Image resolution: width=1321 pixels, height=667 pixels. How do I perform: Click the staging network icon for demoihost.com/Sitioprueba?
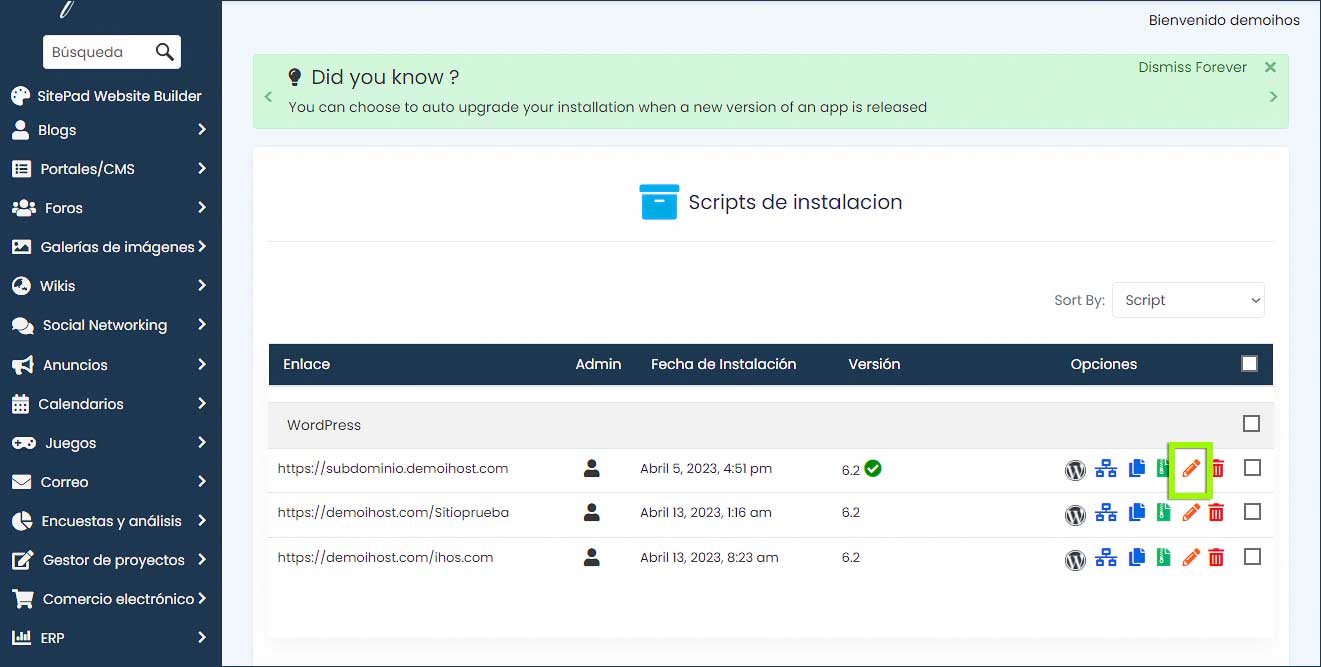point(1105,513)
